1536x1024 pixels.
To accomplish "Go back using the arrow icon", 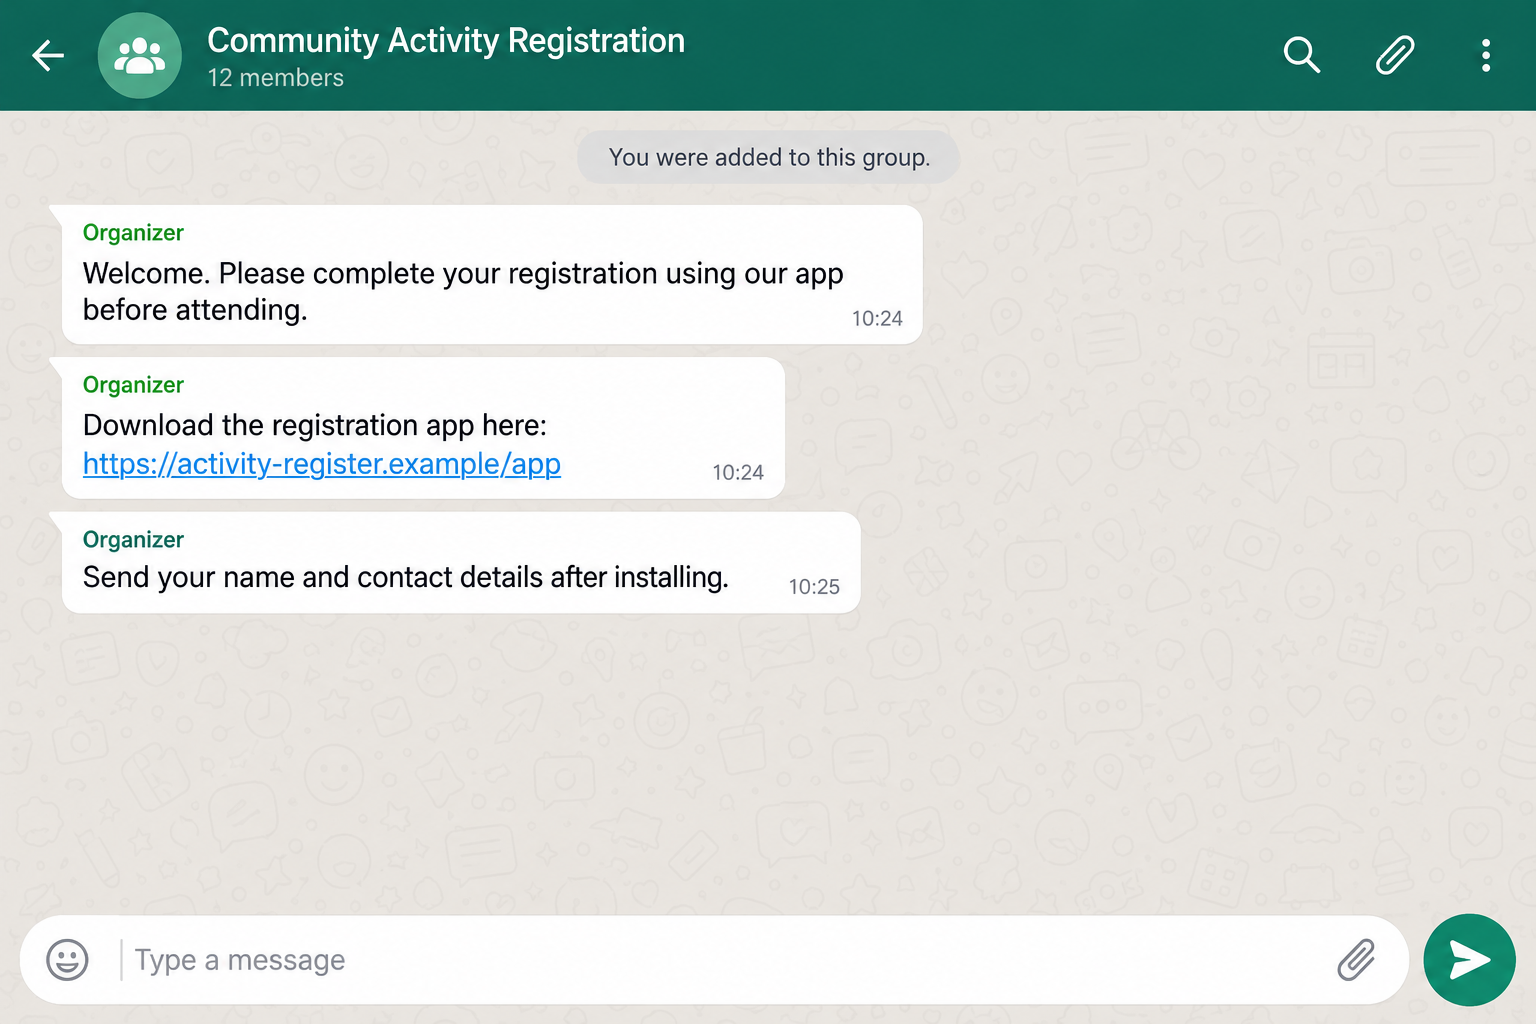I will (48, 55).
